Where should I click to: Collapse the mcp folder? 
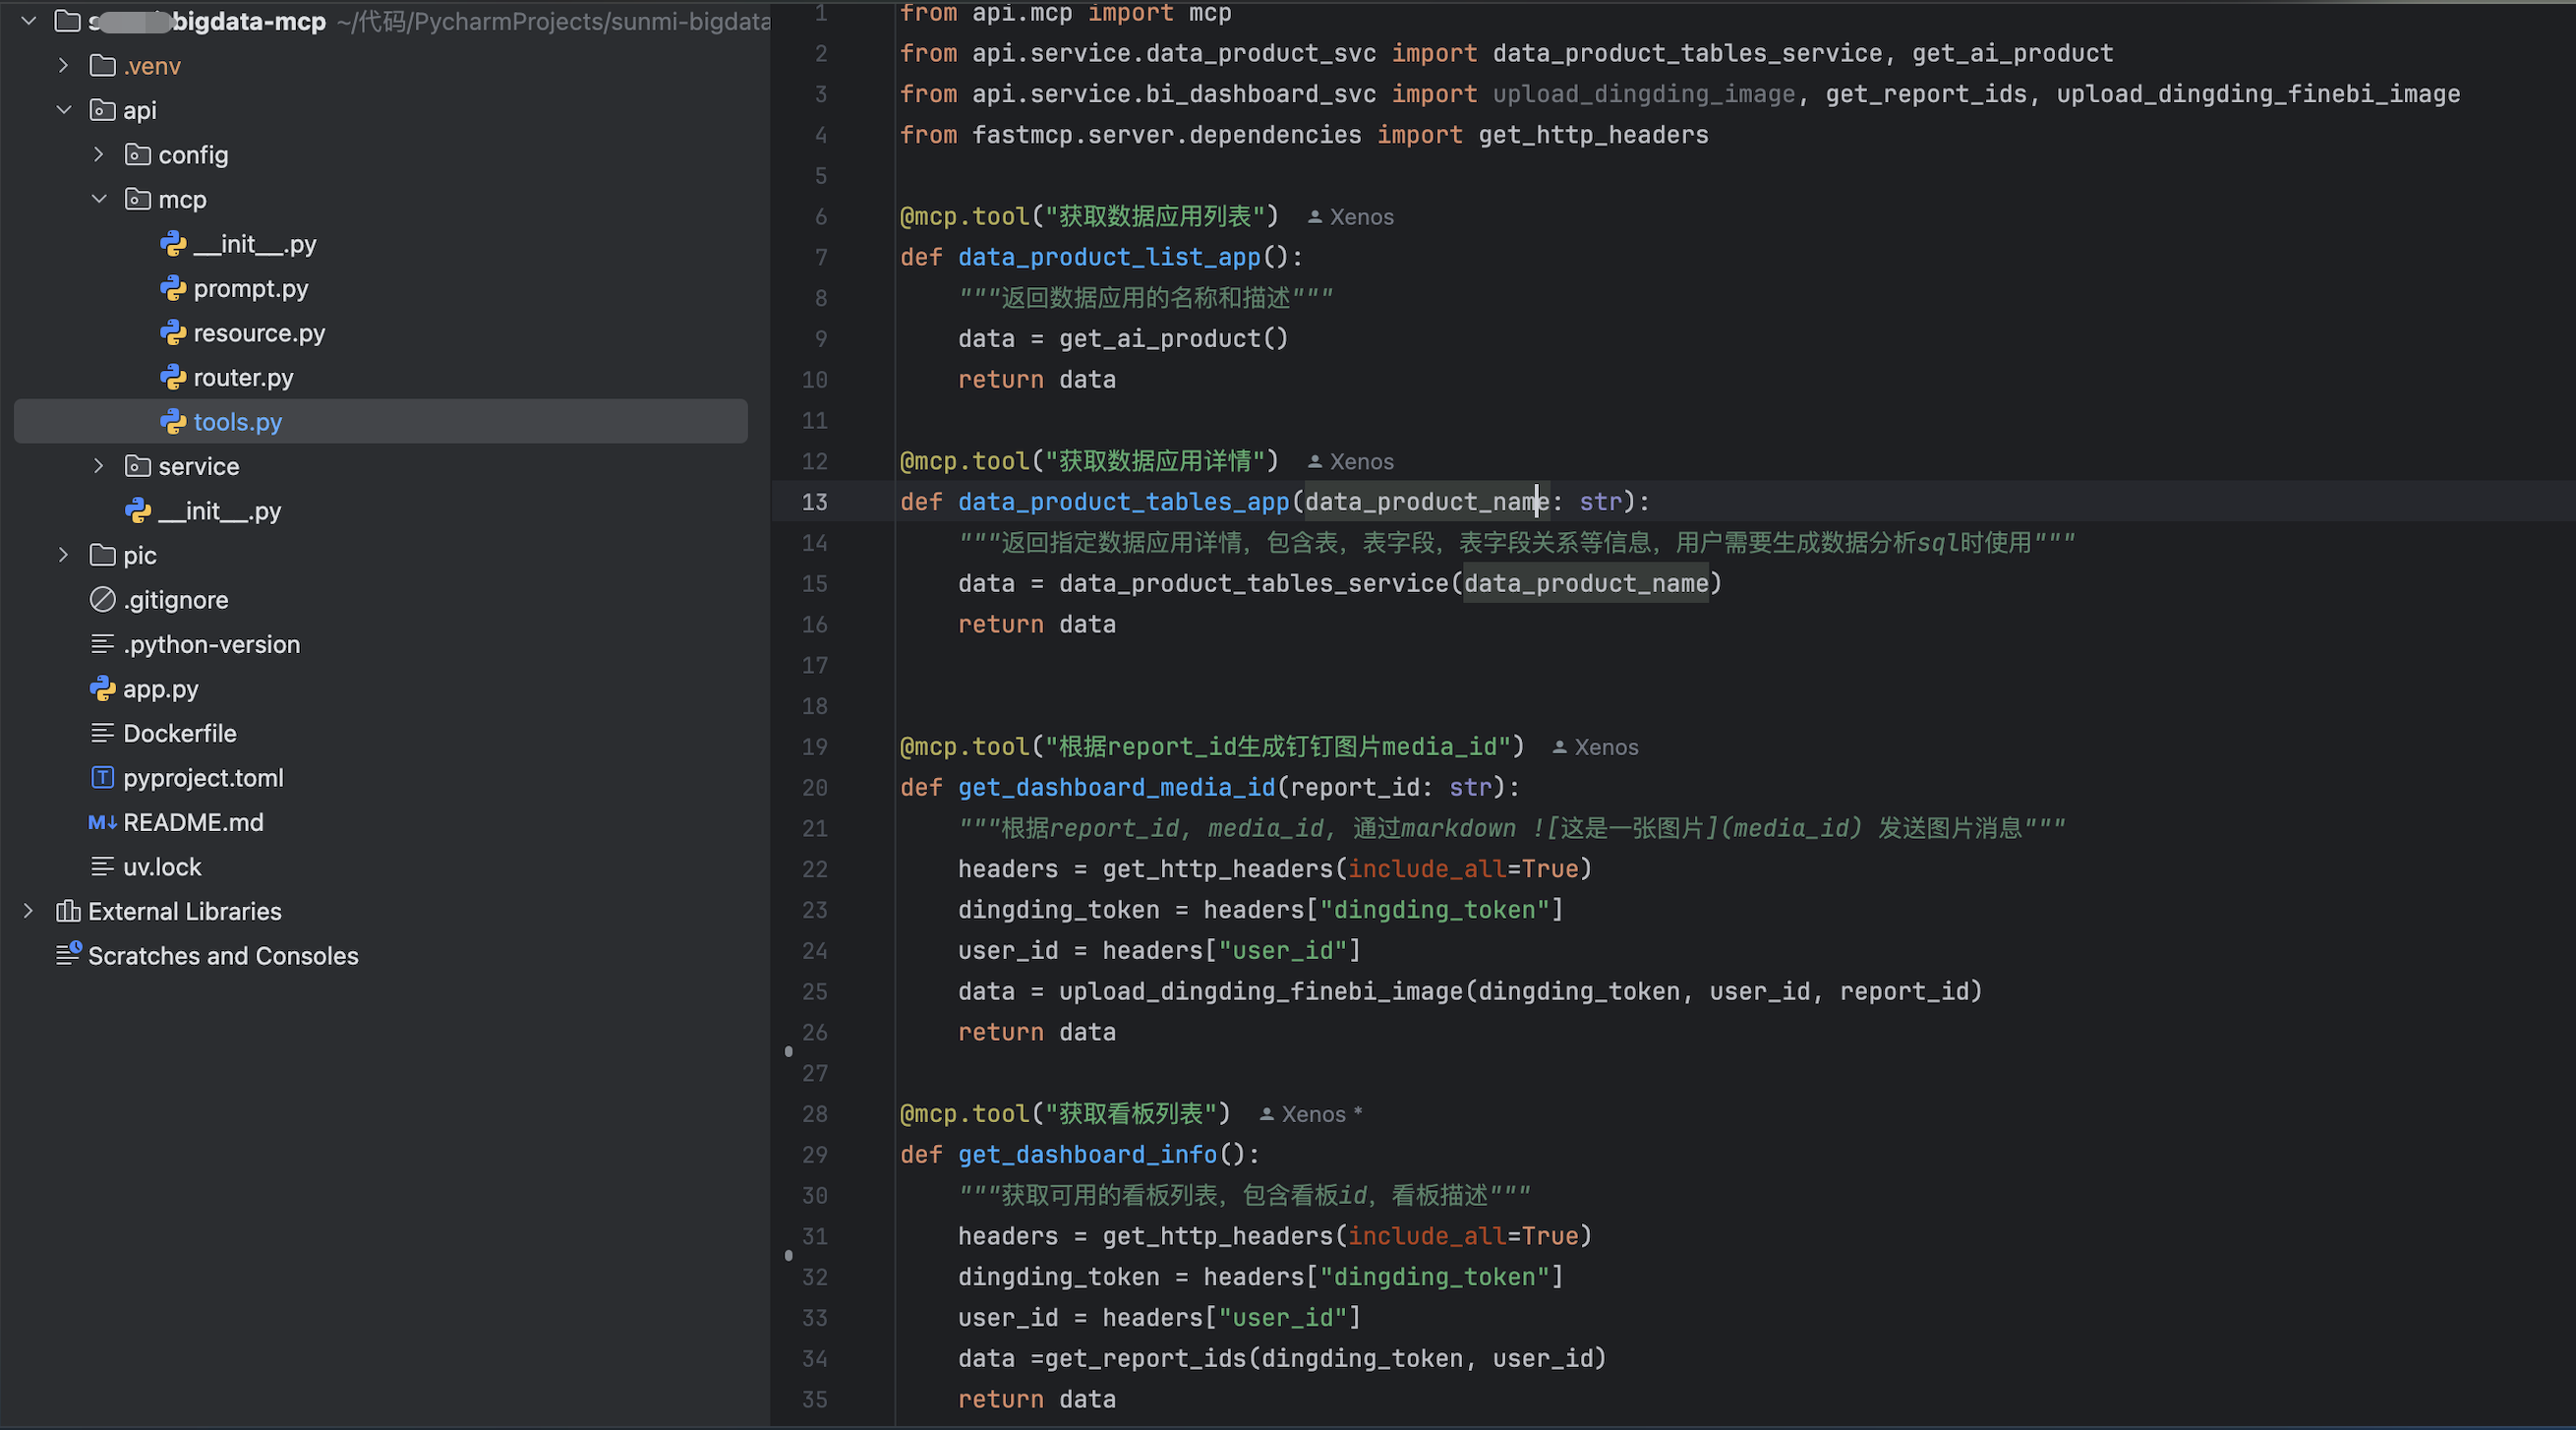point(98,199)
